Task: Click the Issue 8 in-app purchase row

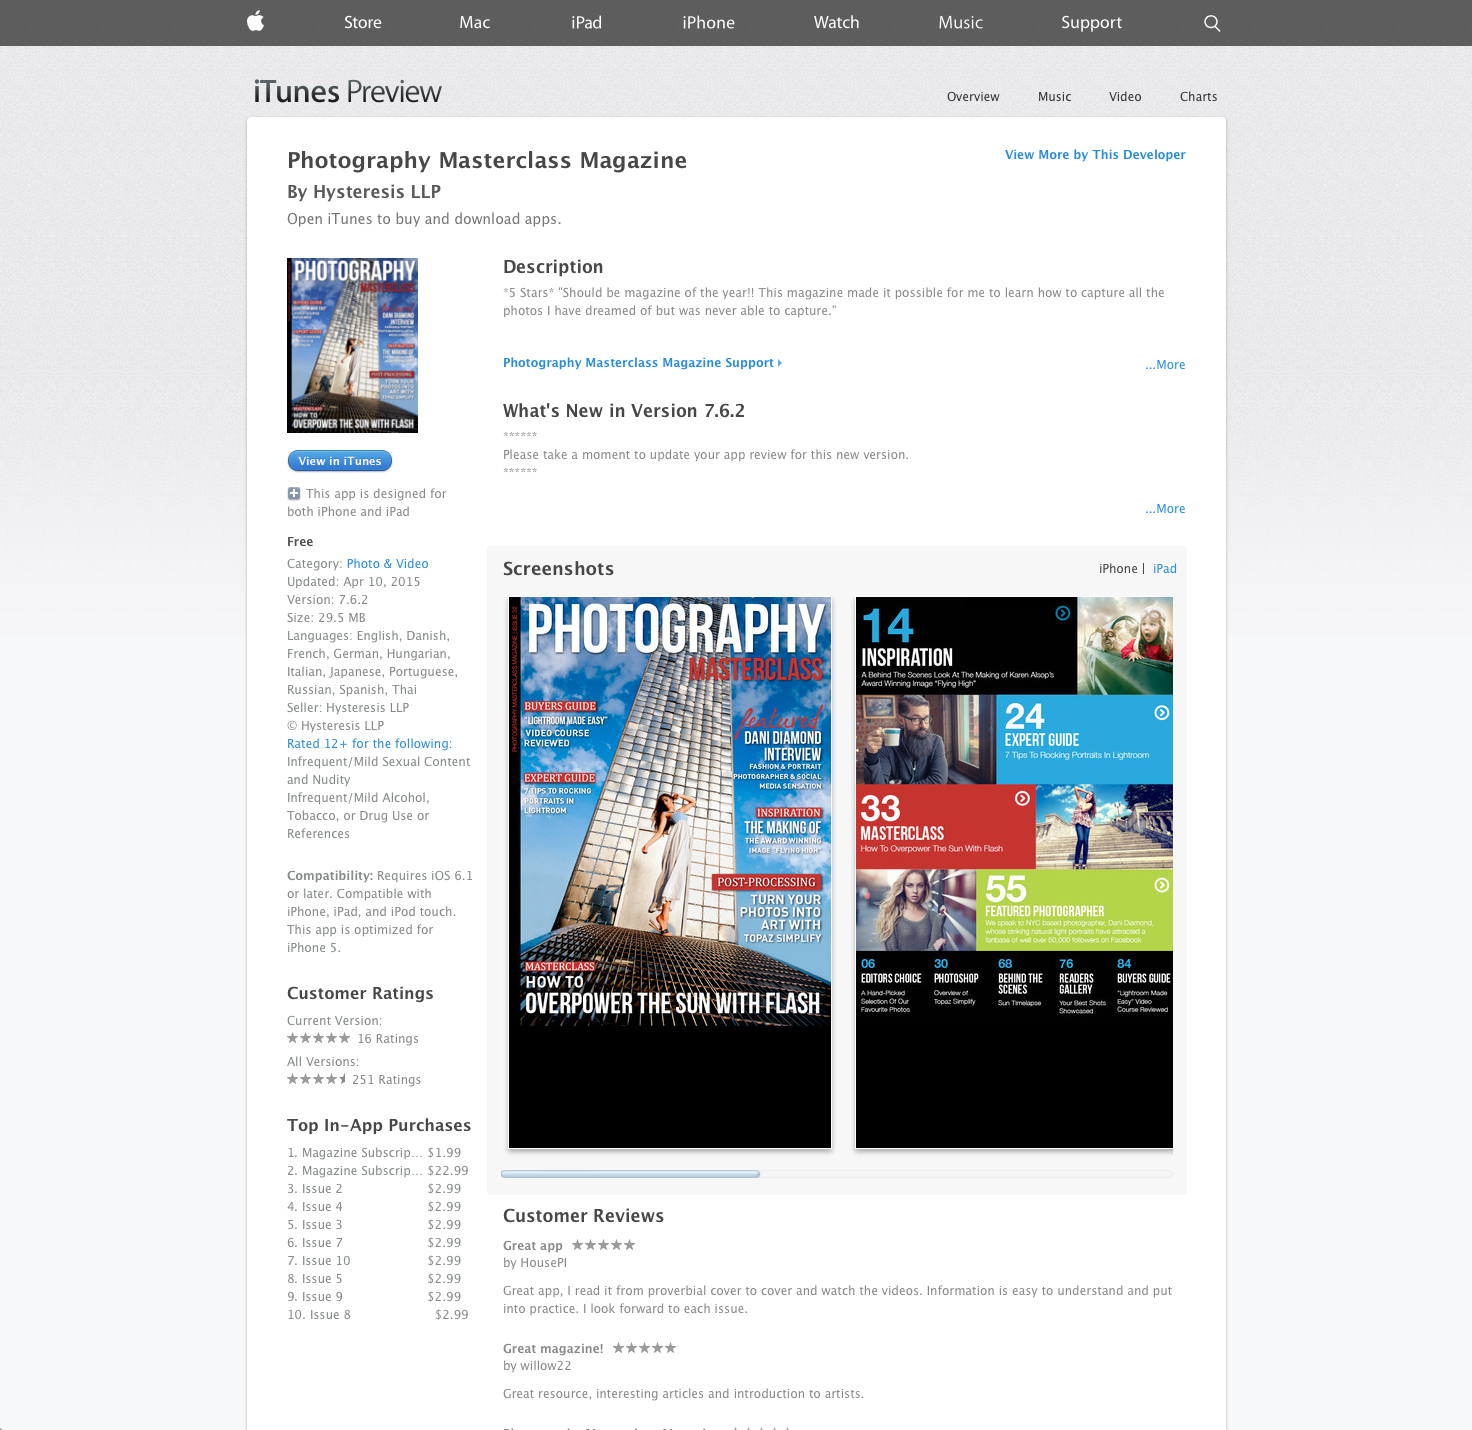Action: point(378,1315)
